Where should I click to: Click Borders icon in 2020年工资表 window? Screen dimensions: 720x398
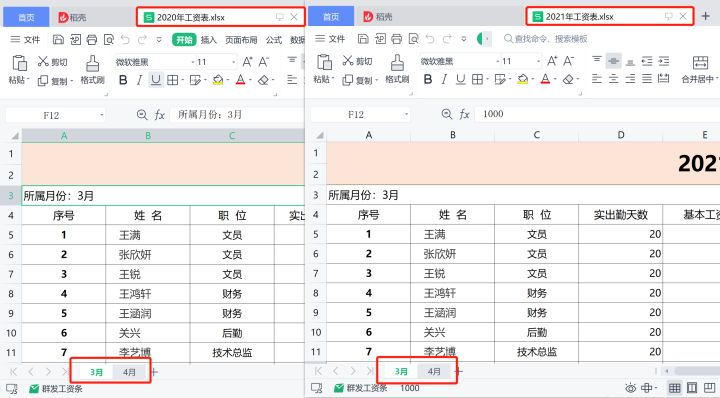click(173, 80)
